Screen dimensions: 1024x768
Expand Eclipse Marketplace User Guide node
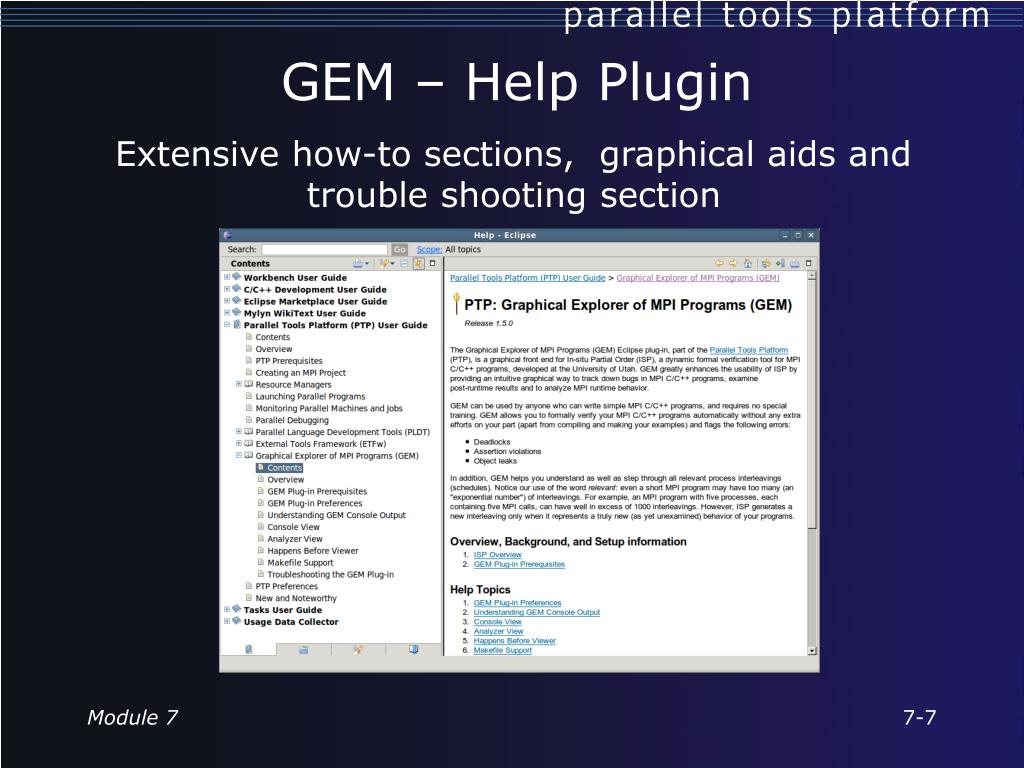coord(227,300)
